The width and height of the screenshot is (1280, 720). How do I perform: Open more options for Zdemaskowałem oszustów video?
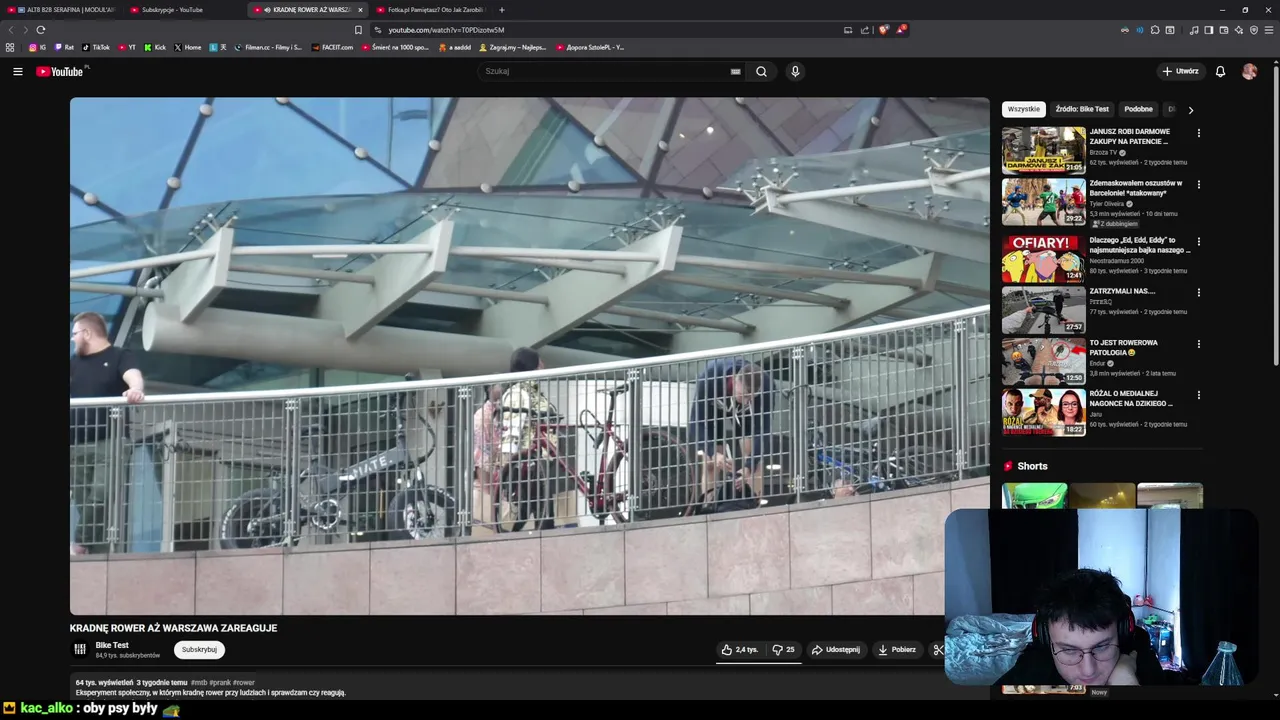[1198, 184]
